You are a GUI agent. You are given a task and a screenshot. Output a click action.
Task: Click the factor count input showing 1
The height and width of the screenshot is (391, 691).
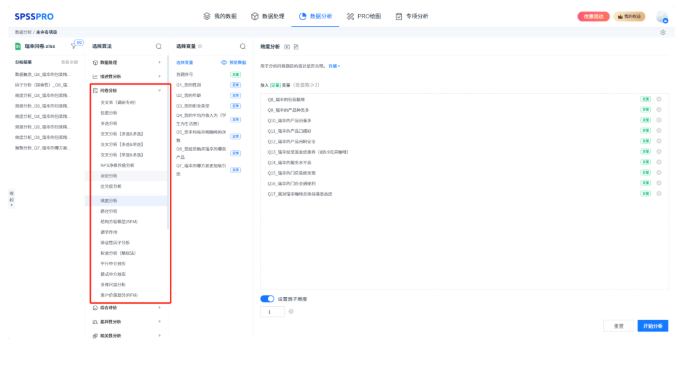point(272,312)
